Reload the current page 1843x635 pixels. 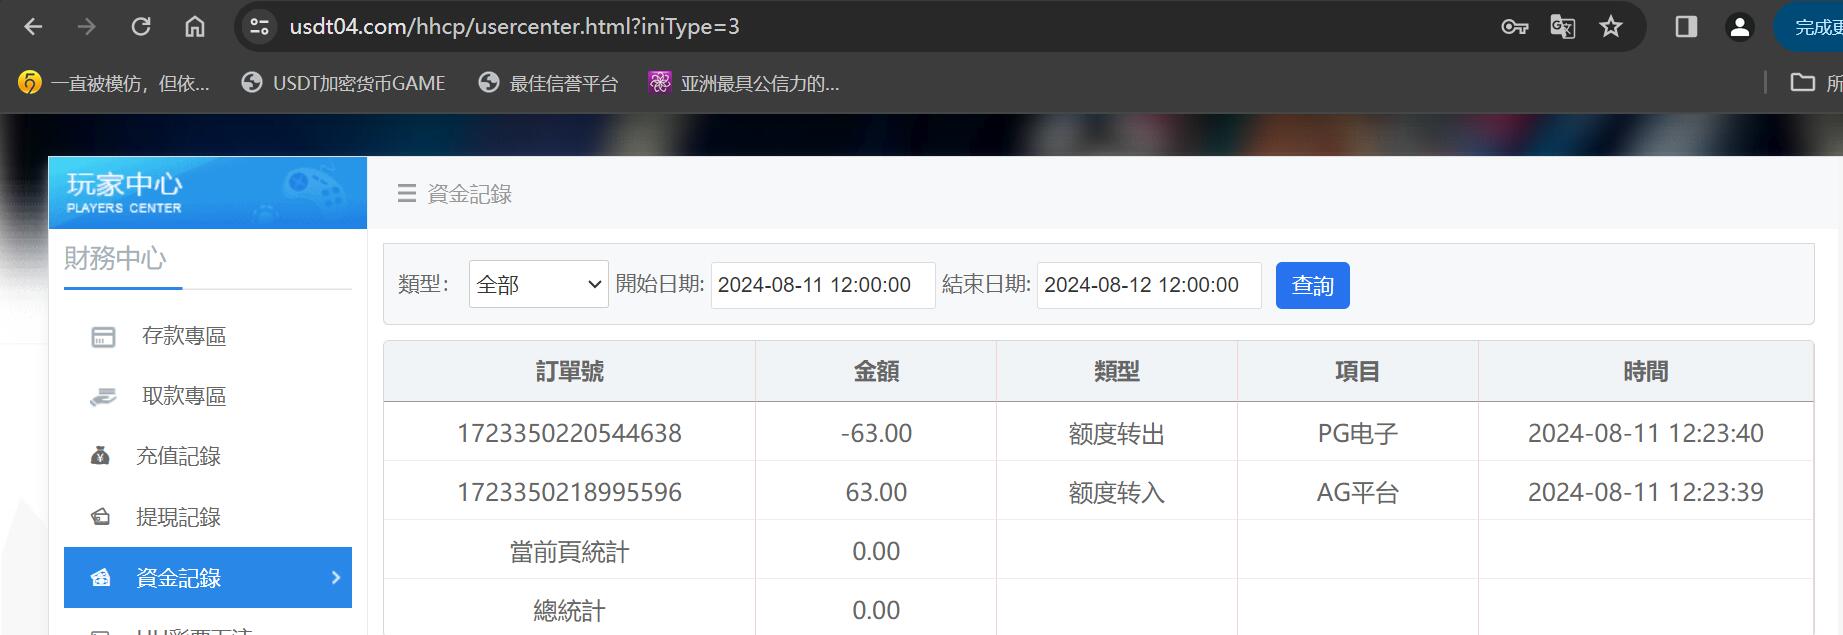141,27
